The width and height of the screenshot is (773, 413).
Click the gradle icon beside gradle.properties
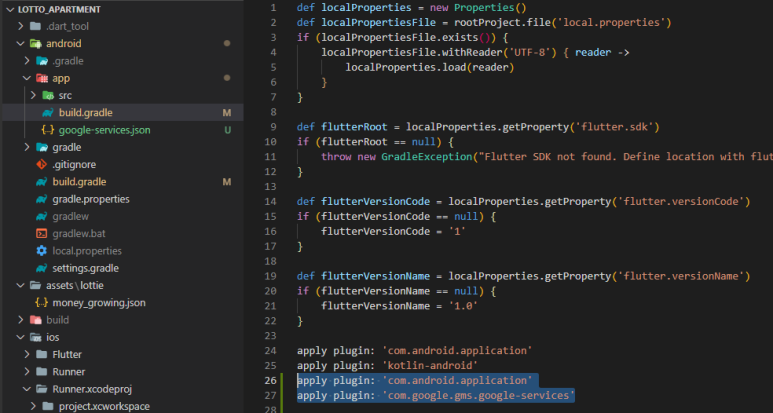[x=42, y=199]
